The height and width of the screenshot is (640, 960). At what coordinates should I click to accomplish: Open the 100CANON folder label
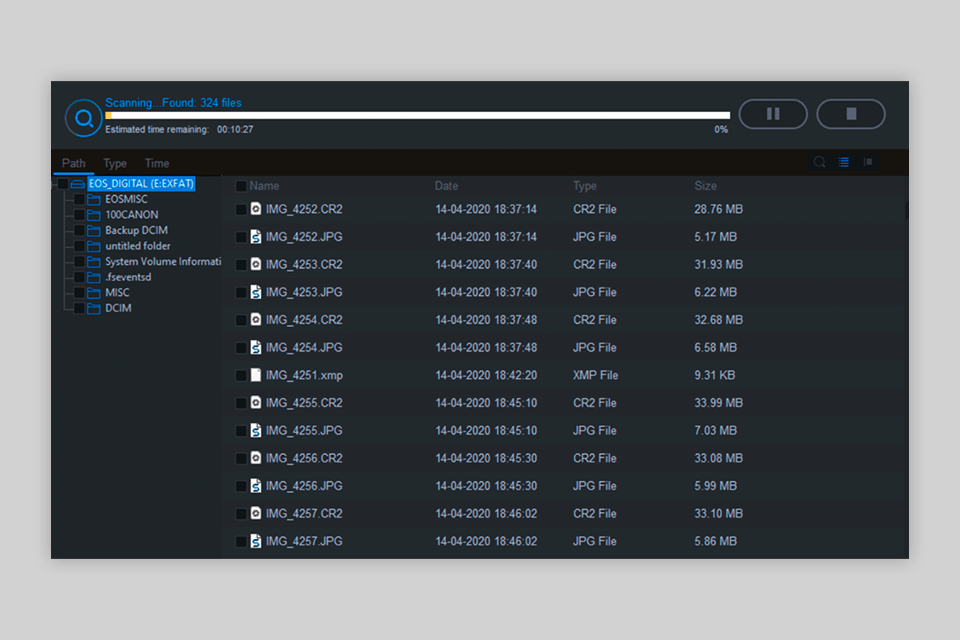point(132,215)
